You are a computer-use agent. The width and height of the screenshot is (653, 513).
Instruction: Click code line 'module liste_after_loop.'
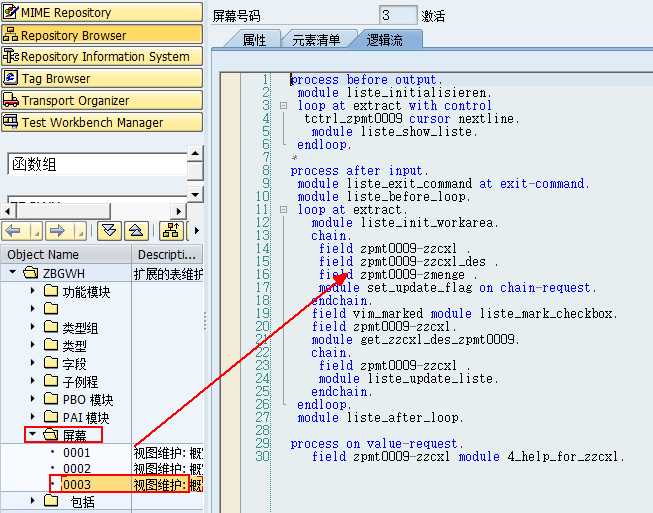(x=380, y=418)
